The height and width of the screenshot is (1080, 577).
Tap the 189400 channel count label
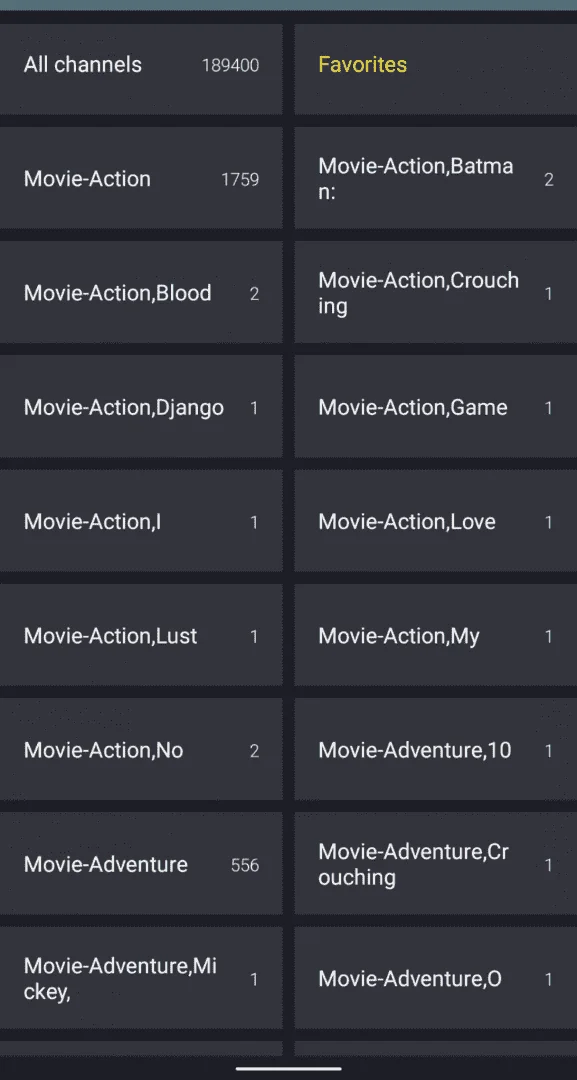231,65
